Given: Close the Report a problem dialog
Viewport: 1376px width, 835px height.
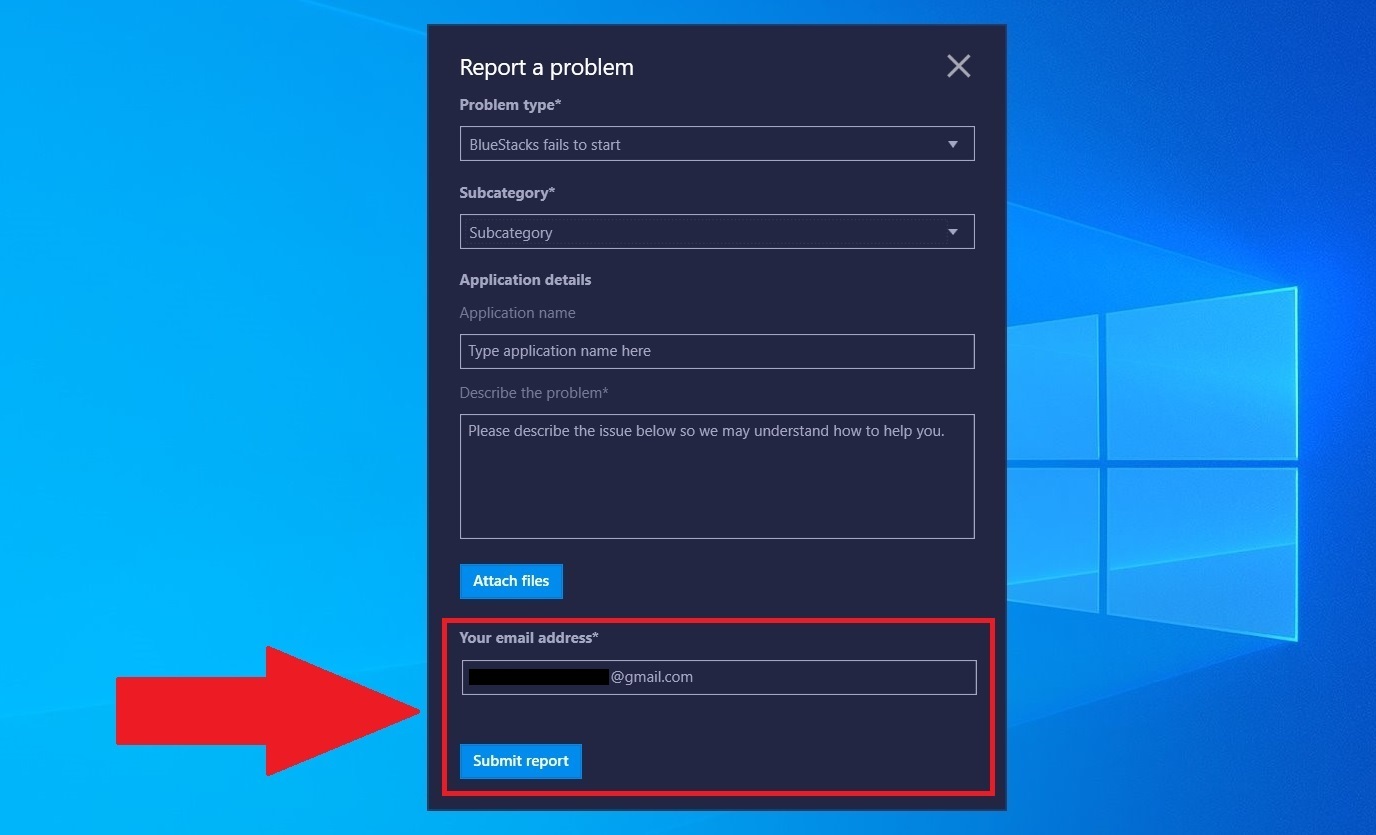Looking at the screenshot, I should [x=958, y=67].
